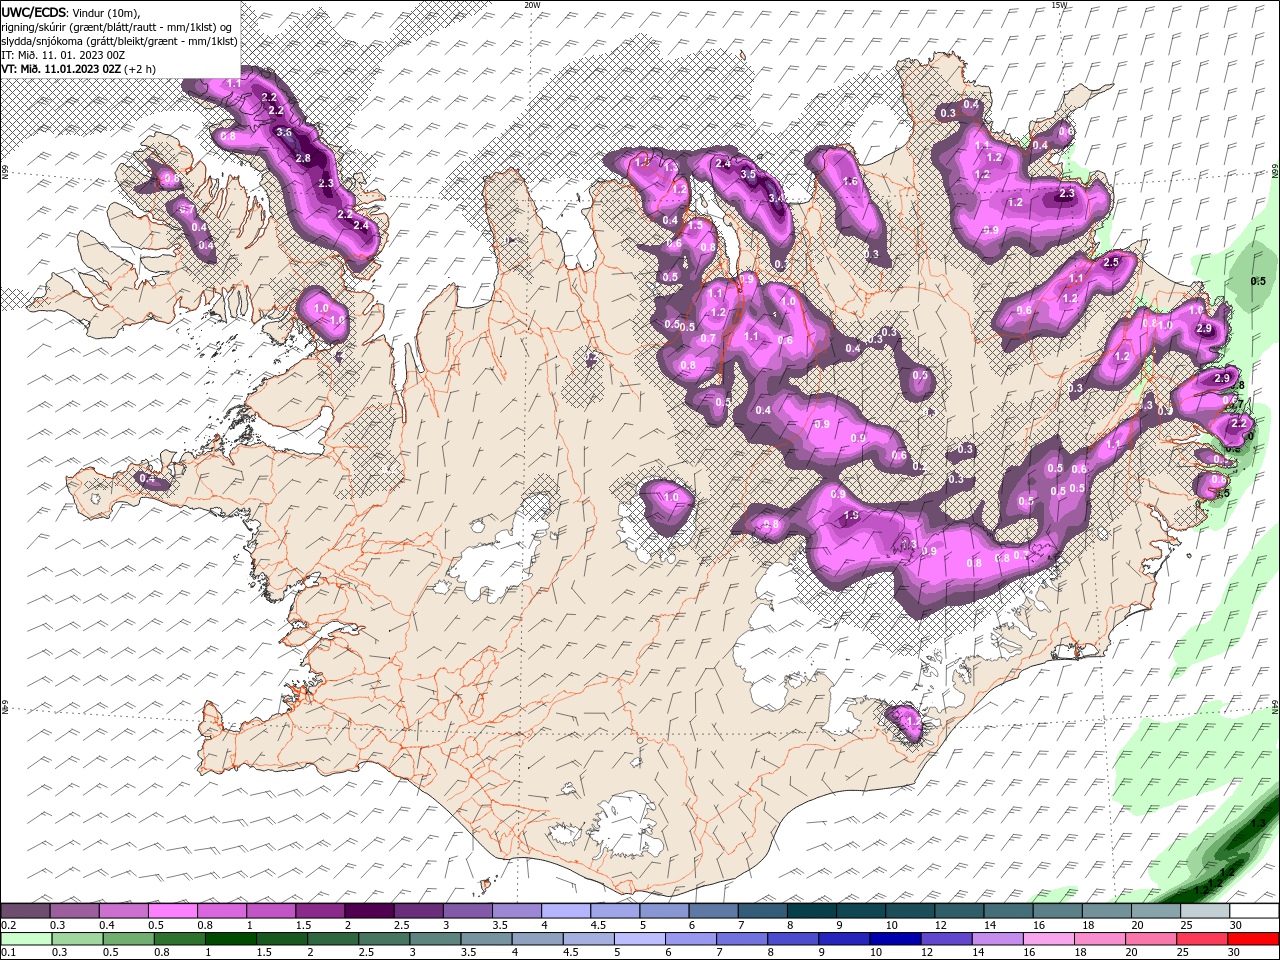Click the '0.2' label of the snow legend

(x=8, y=925)
